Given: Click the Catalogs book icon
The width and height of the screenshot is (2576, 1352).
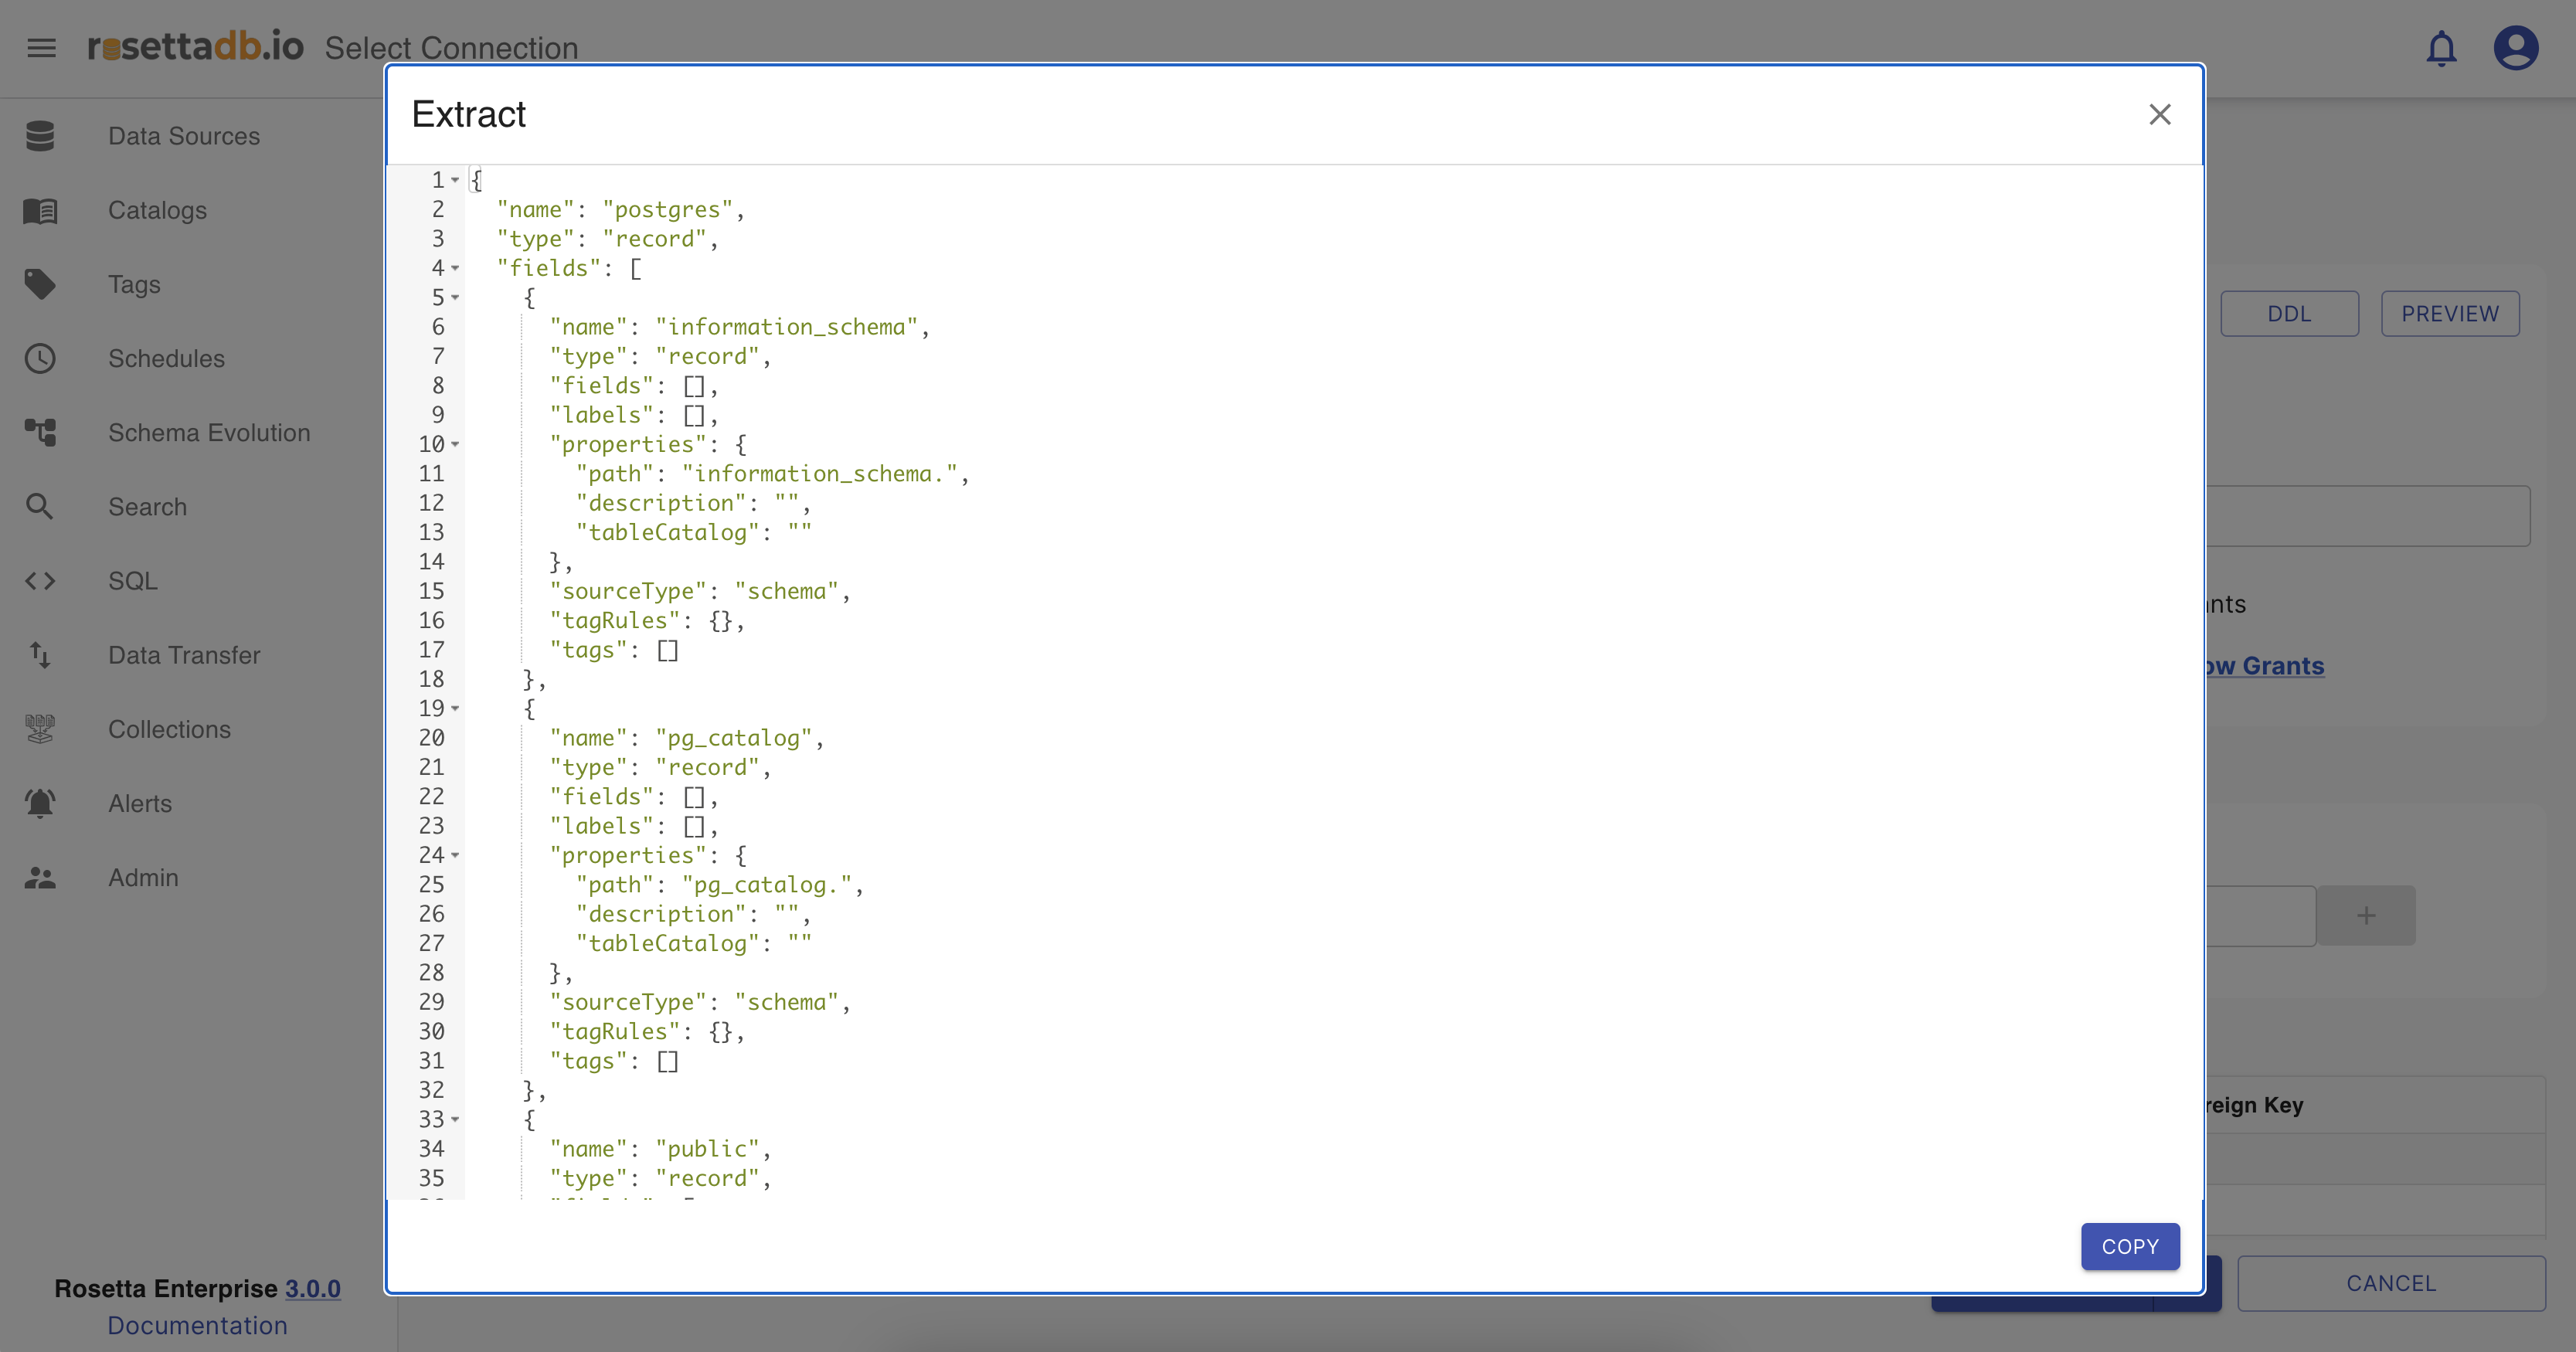Looking at the screenshot, I should tap(40, 210).
